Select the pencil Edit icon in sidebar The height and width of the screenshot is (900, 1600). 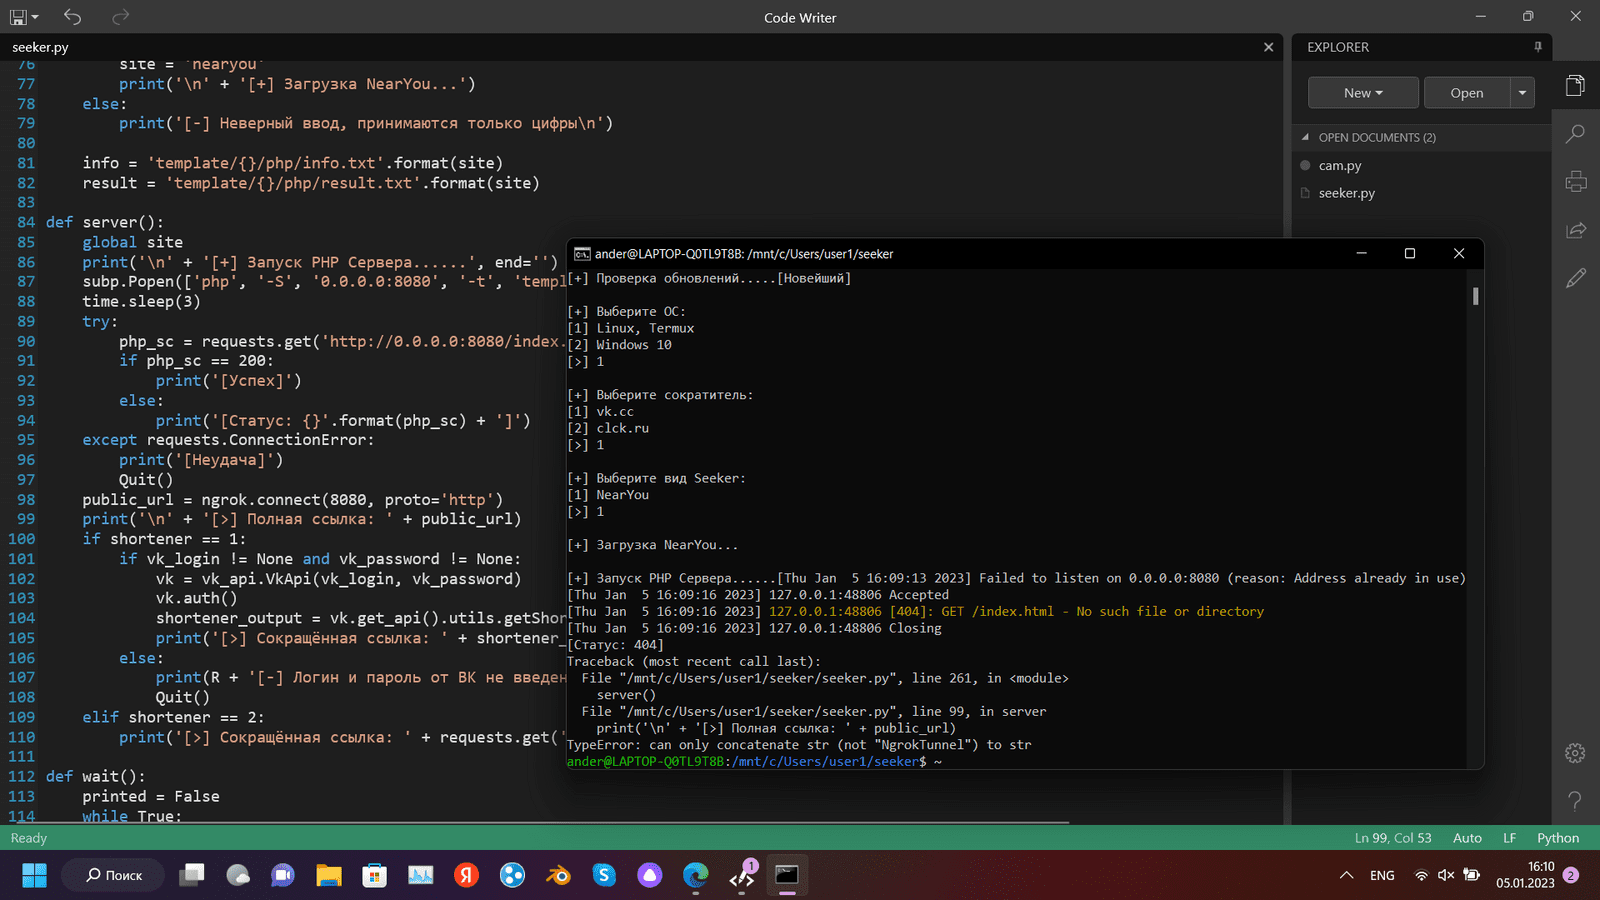[x=1575, y=278]
